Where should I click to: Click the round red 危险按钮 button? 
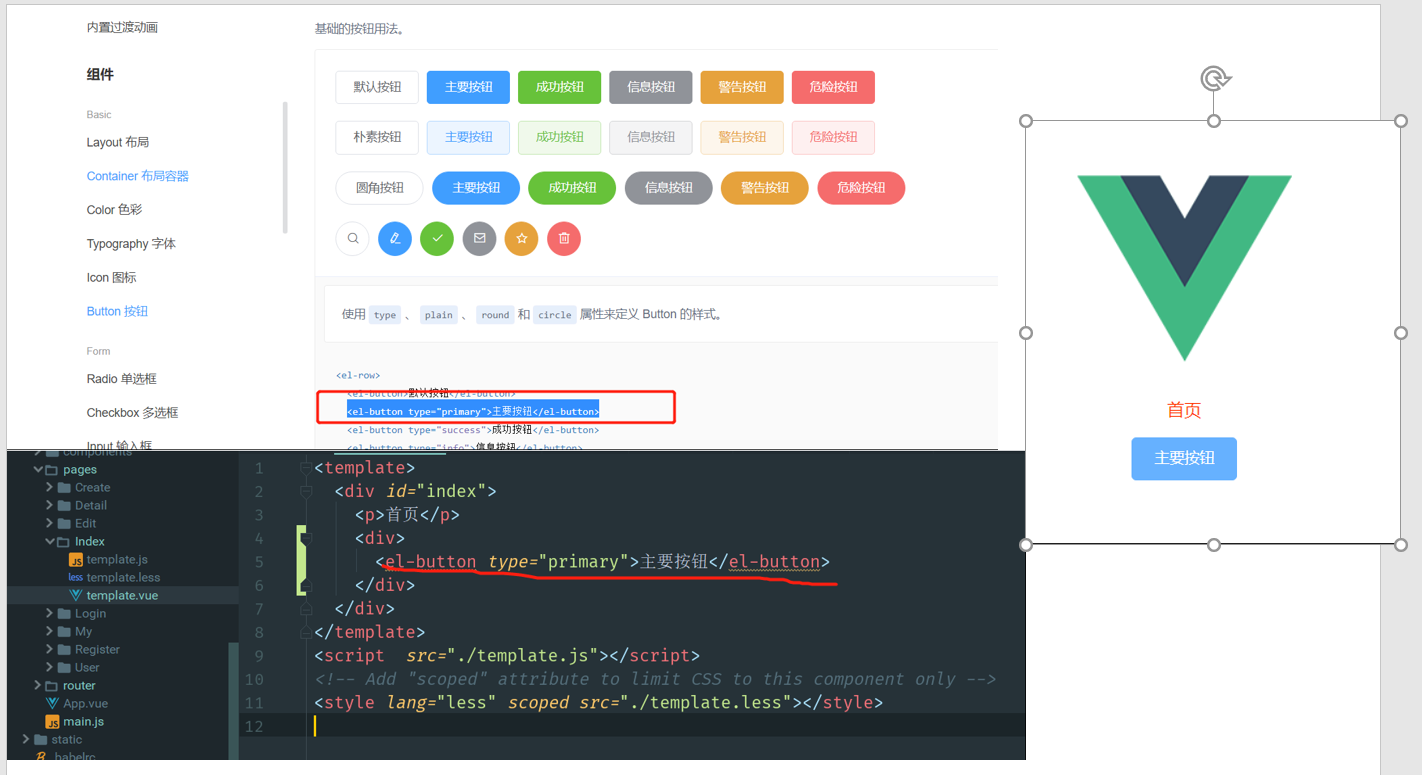pos(861,188)
